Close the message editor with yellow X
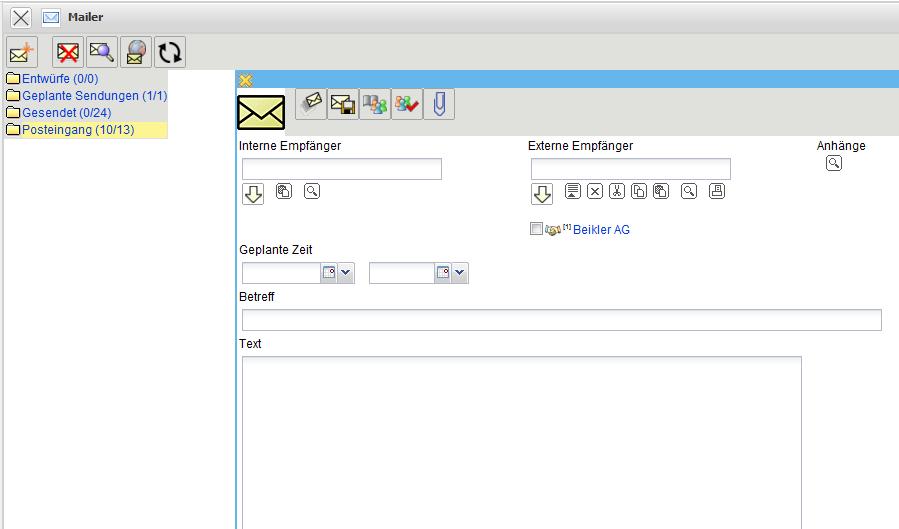Image resolution: width=899 pixels, height=529 pixels. (x=246, y=80)
